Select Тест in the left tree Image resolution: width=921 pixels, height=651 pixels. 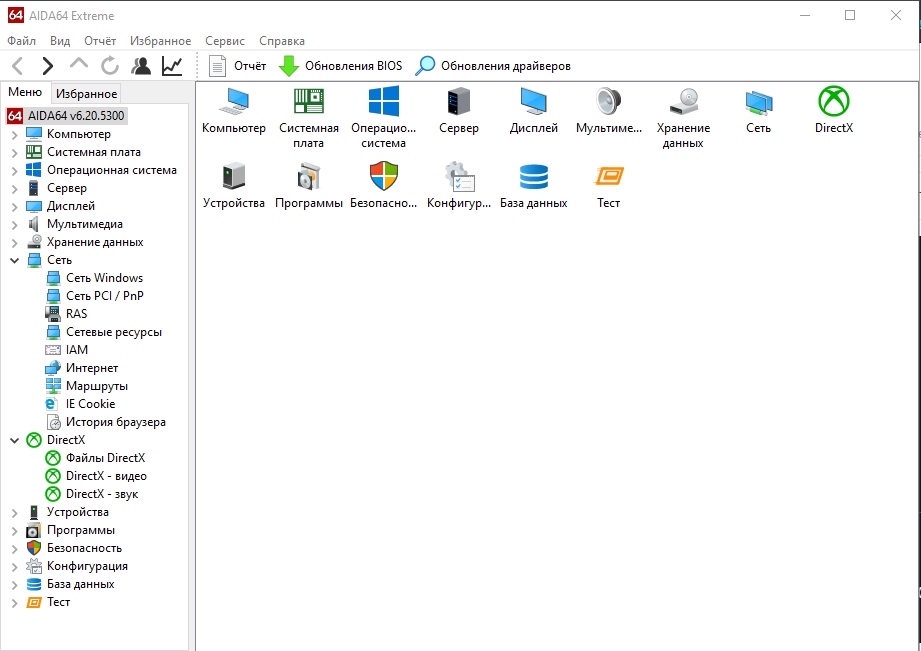point(49,602)
